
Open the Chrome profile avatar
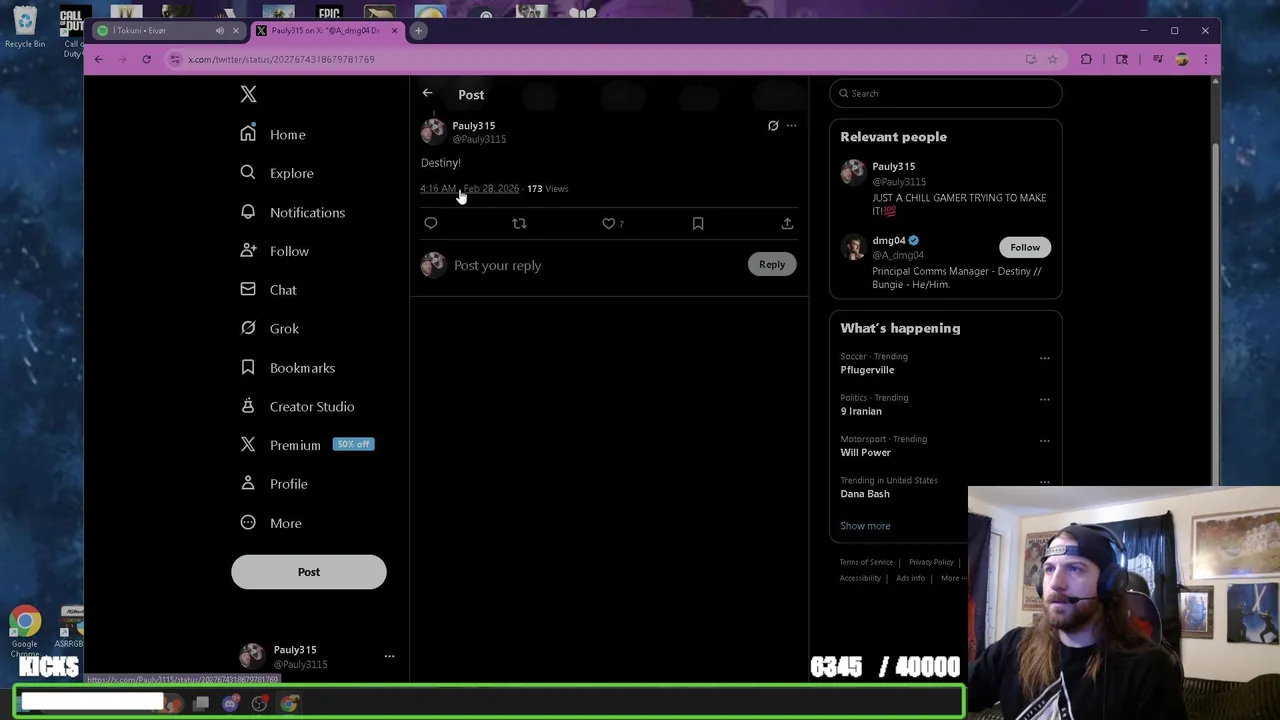point(1182,59)
